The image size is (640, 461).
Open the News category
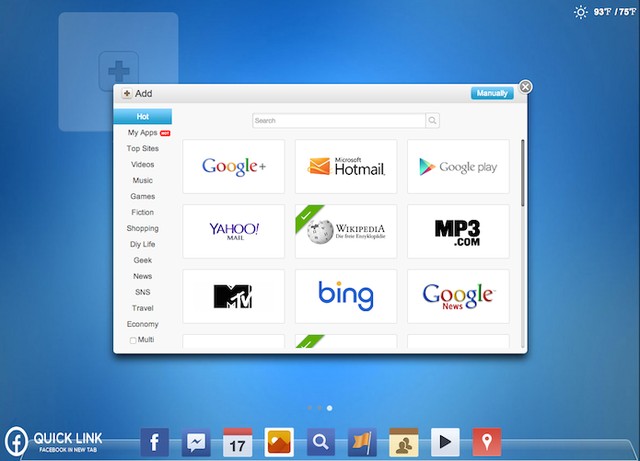click(x=142, y=276)
